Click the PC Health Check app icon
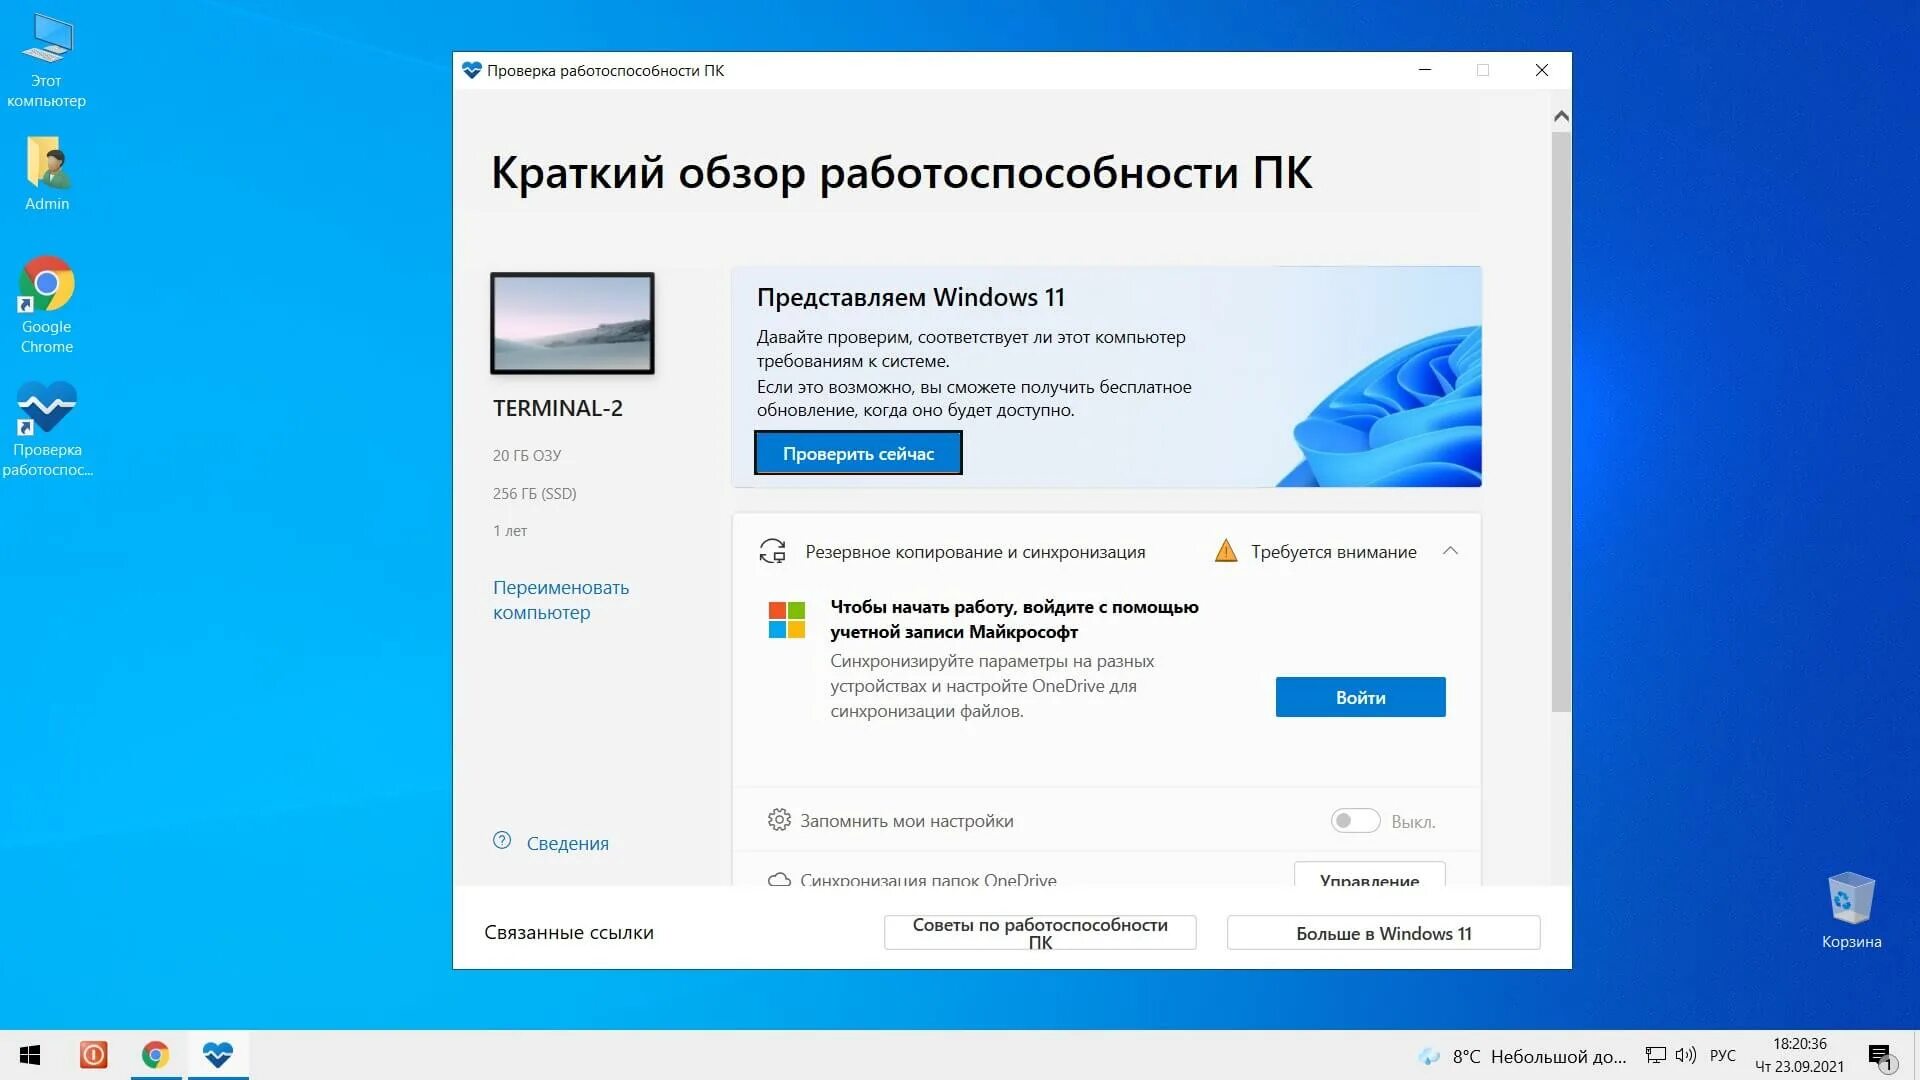This screenshot has height=1080, width=1920. [46, 409]
